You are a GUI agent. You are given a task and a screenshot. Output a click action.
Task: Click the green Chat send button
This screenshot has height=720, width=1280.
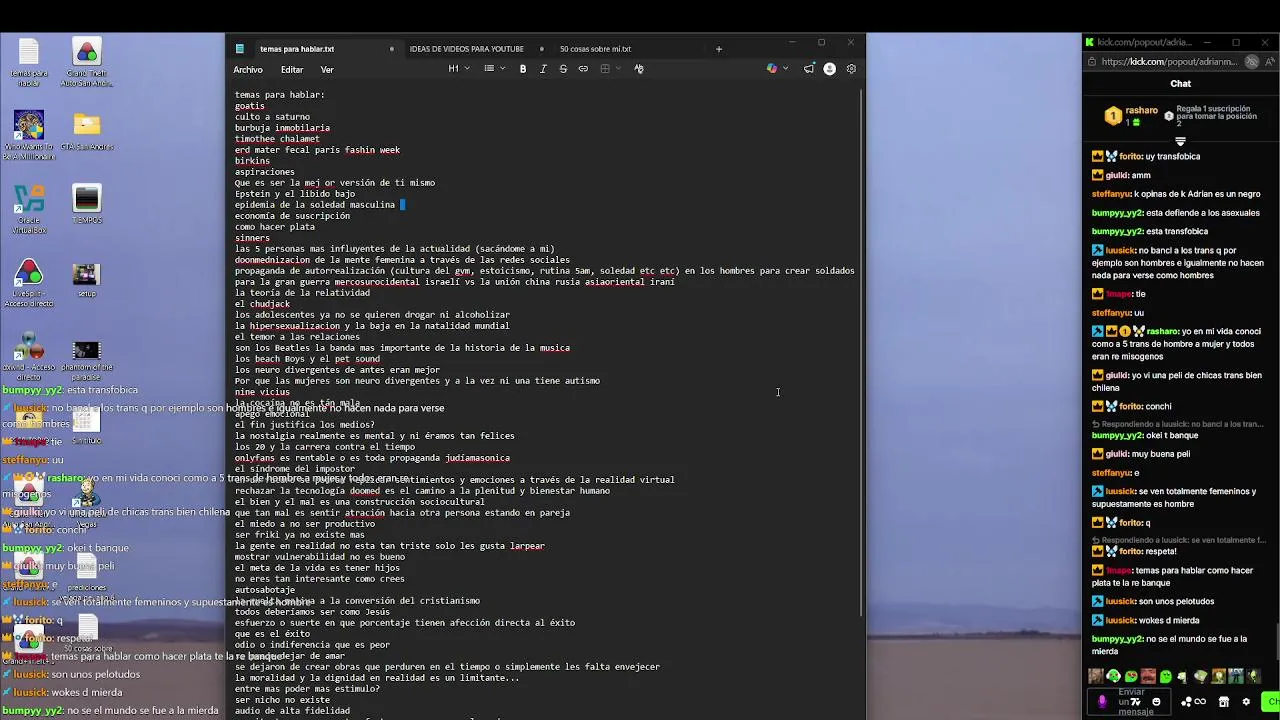click(x=1270, y=702)
